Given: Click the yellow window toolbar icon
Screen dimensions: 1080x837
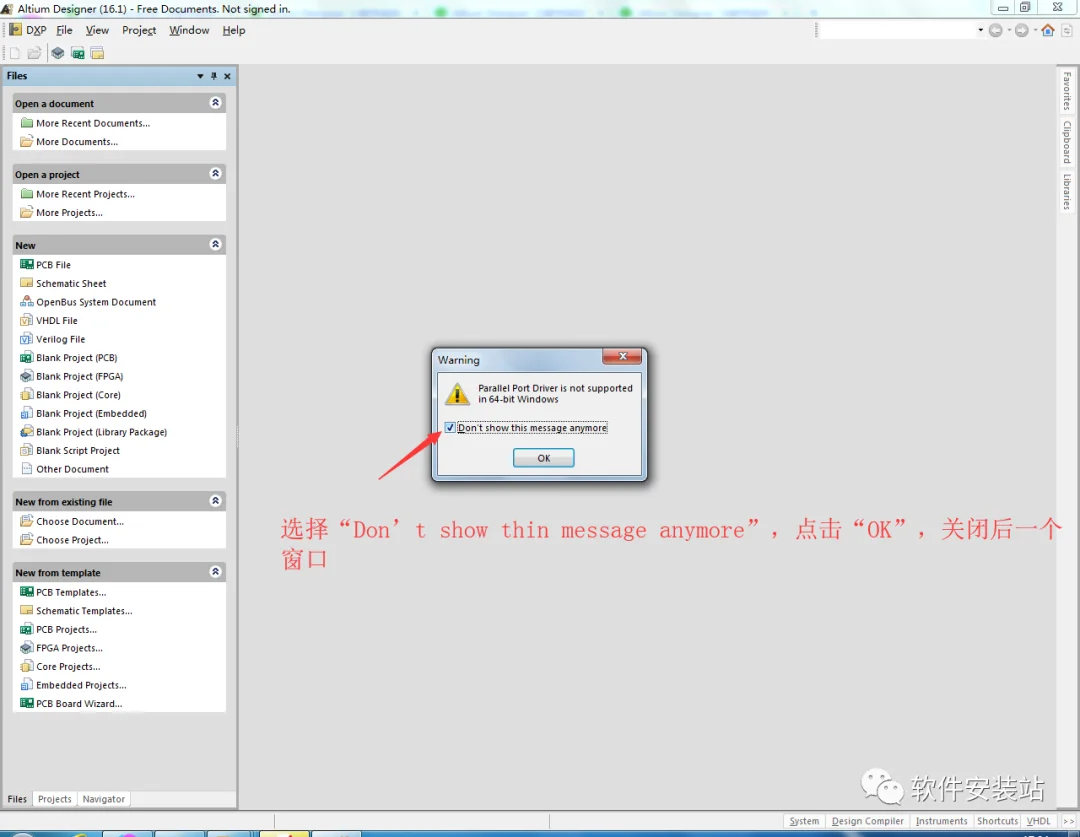Looking at the screenshot, I should pos(97,53).
